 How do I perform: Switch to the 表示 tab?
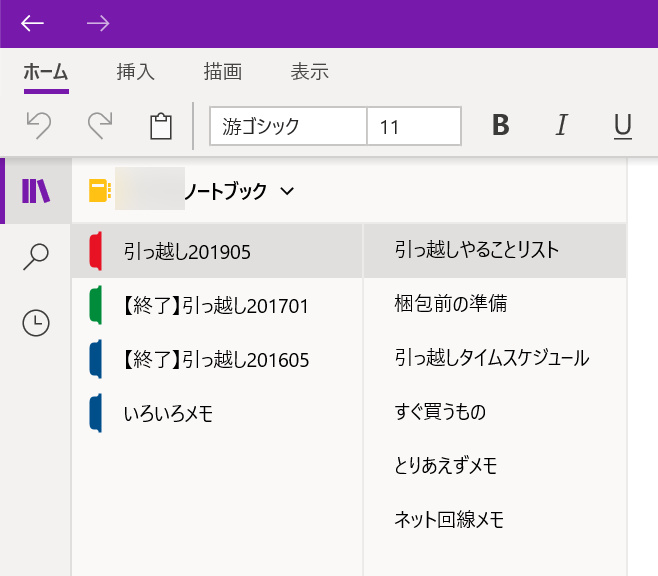tap(310, 72)
